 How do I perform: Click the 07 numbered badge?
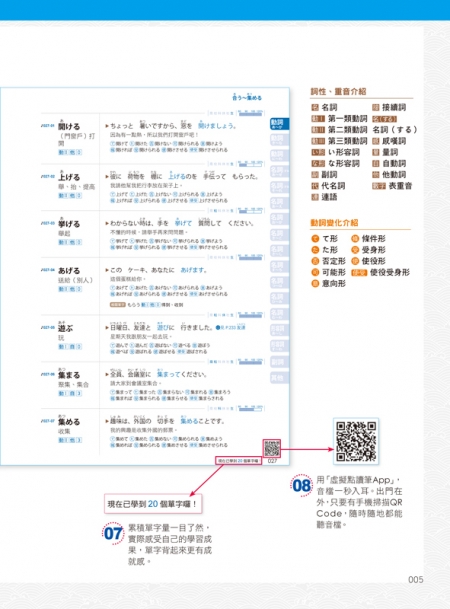(x=113, y=533)
